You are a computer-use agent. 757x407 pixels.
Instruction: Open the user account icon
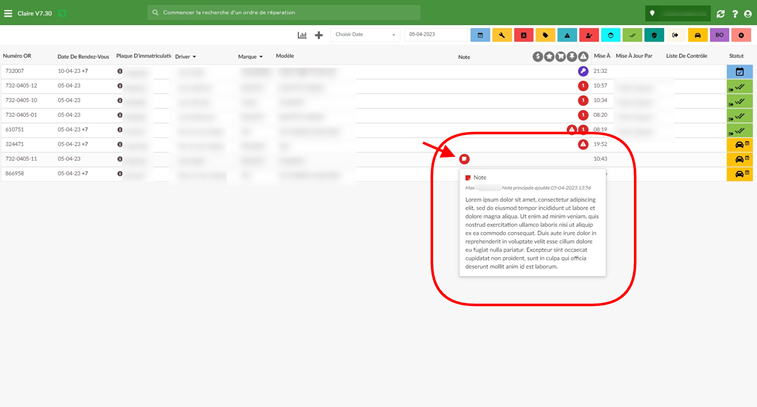[748, 14]
